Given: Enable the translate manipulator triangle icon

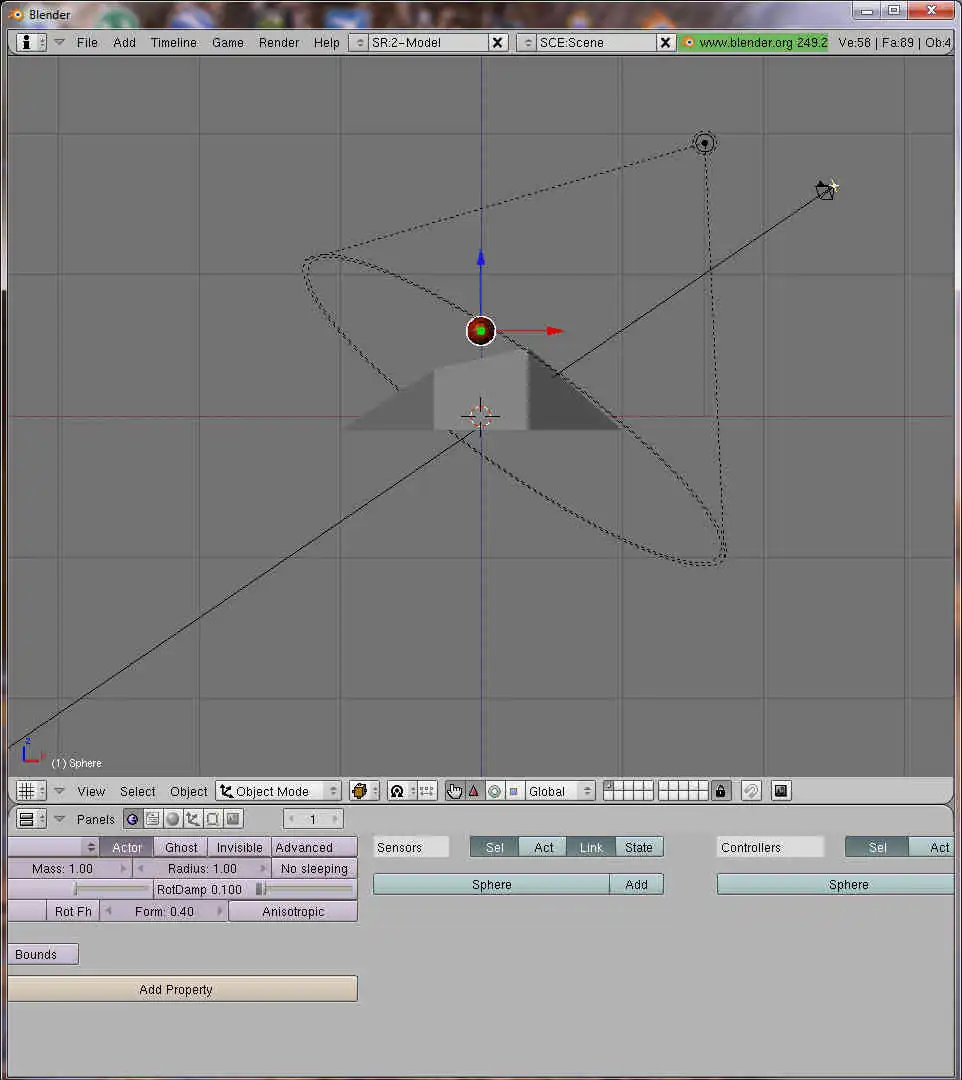Looking at the screenshot, I should click(473, 791).
